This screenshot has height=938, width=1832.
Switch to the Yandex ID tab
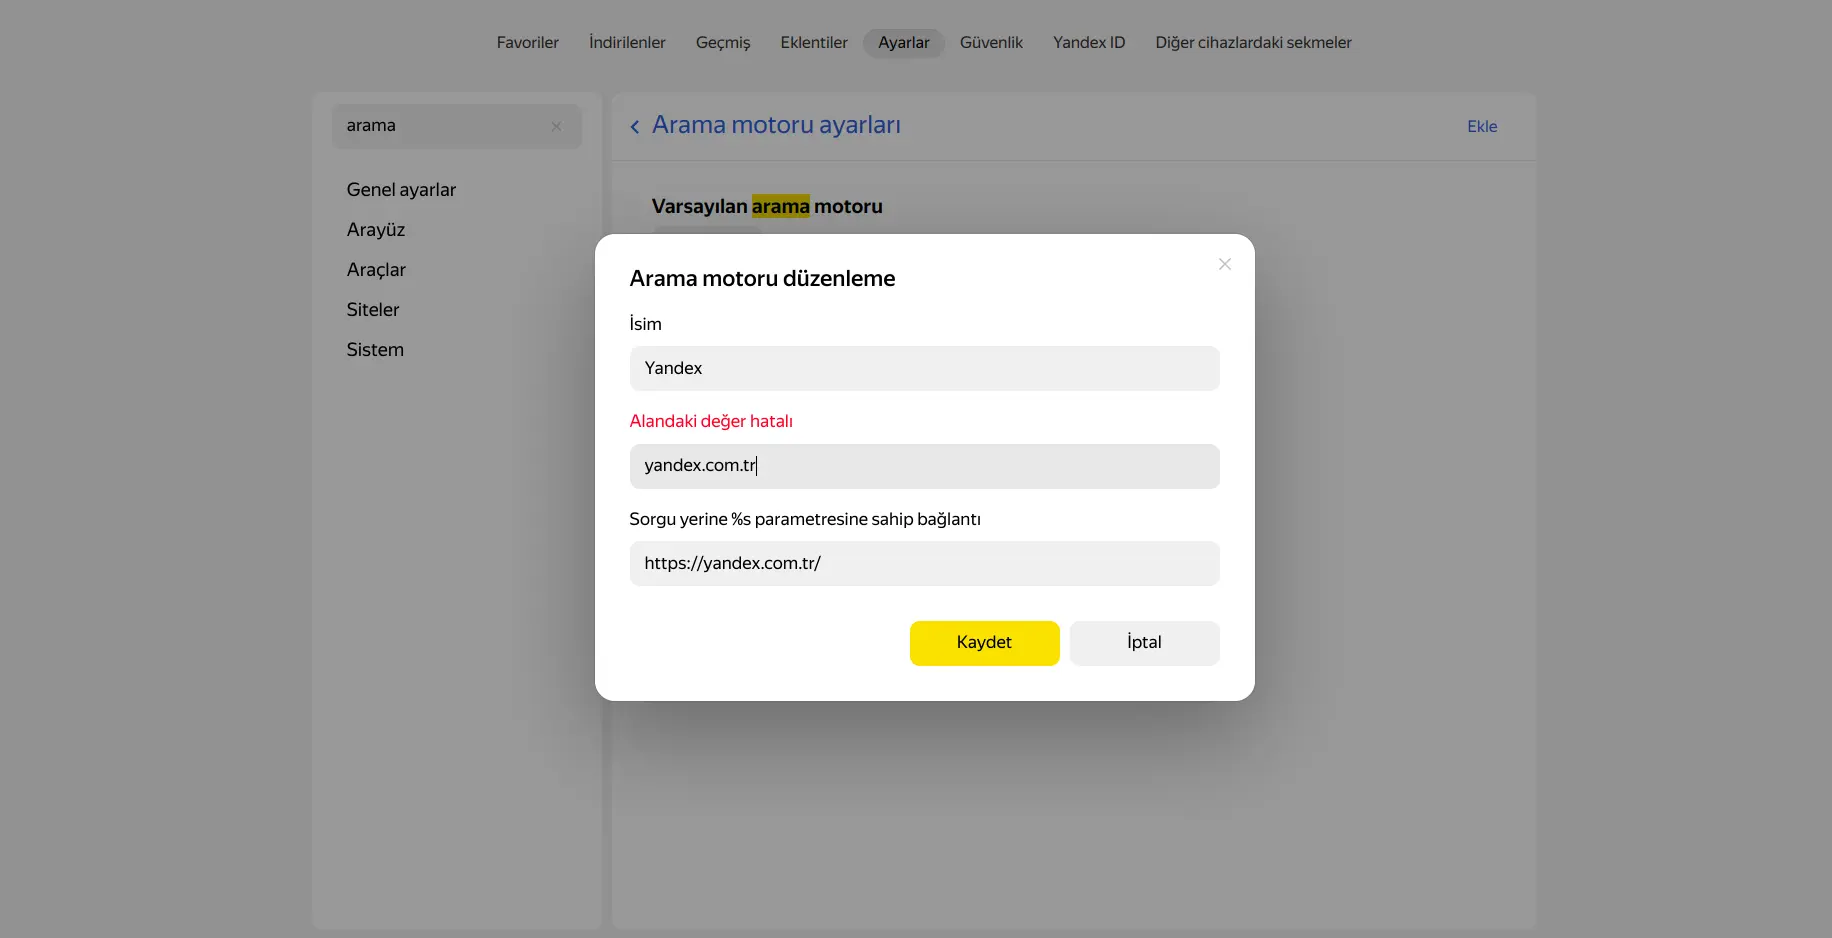(1089, 43)
